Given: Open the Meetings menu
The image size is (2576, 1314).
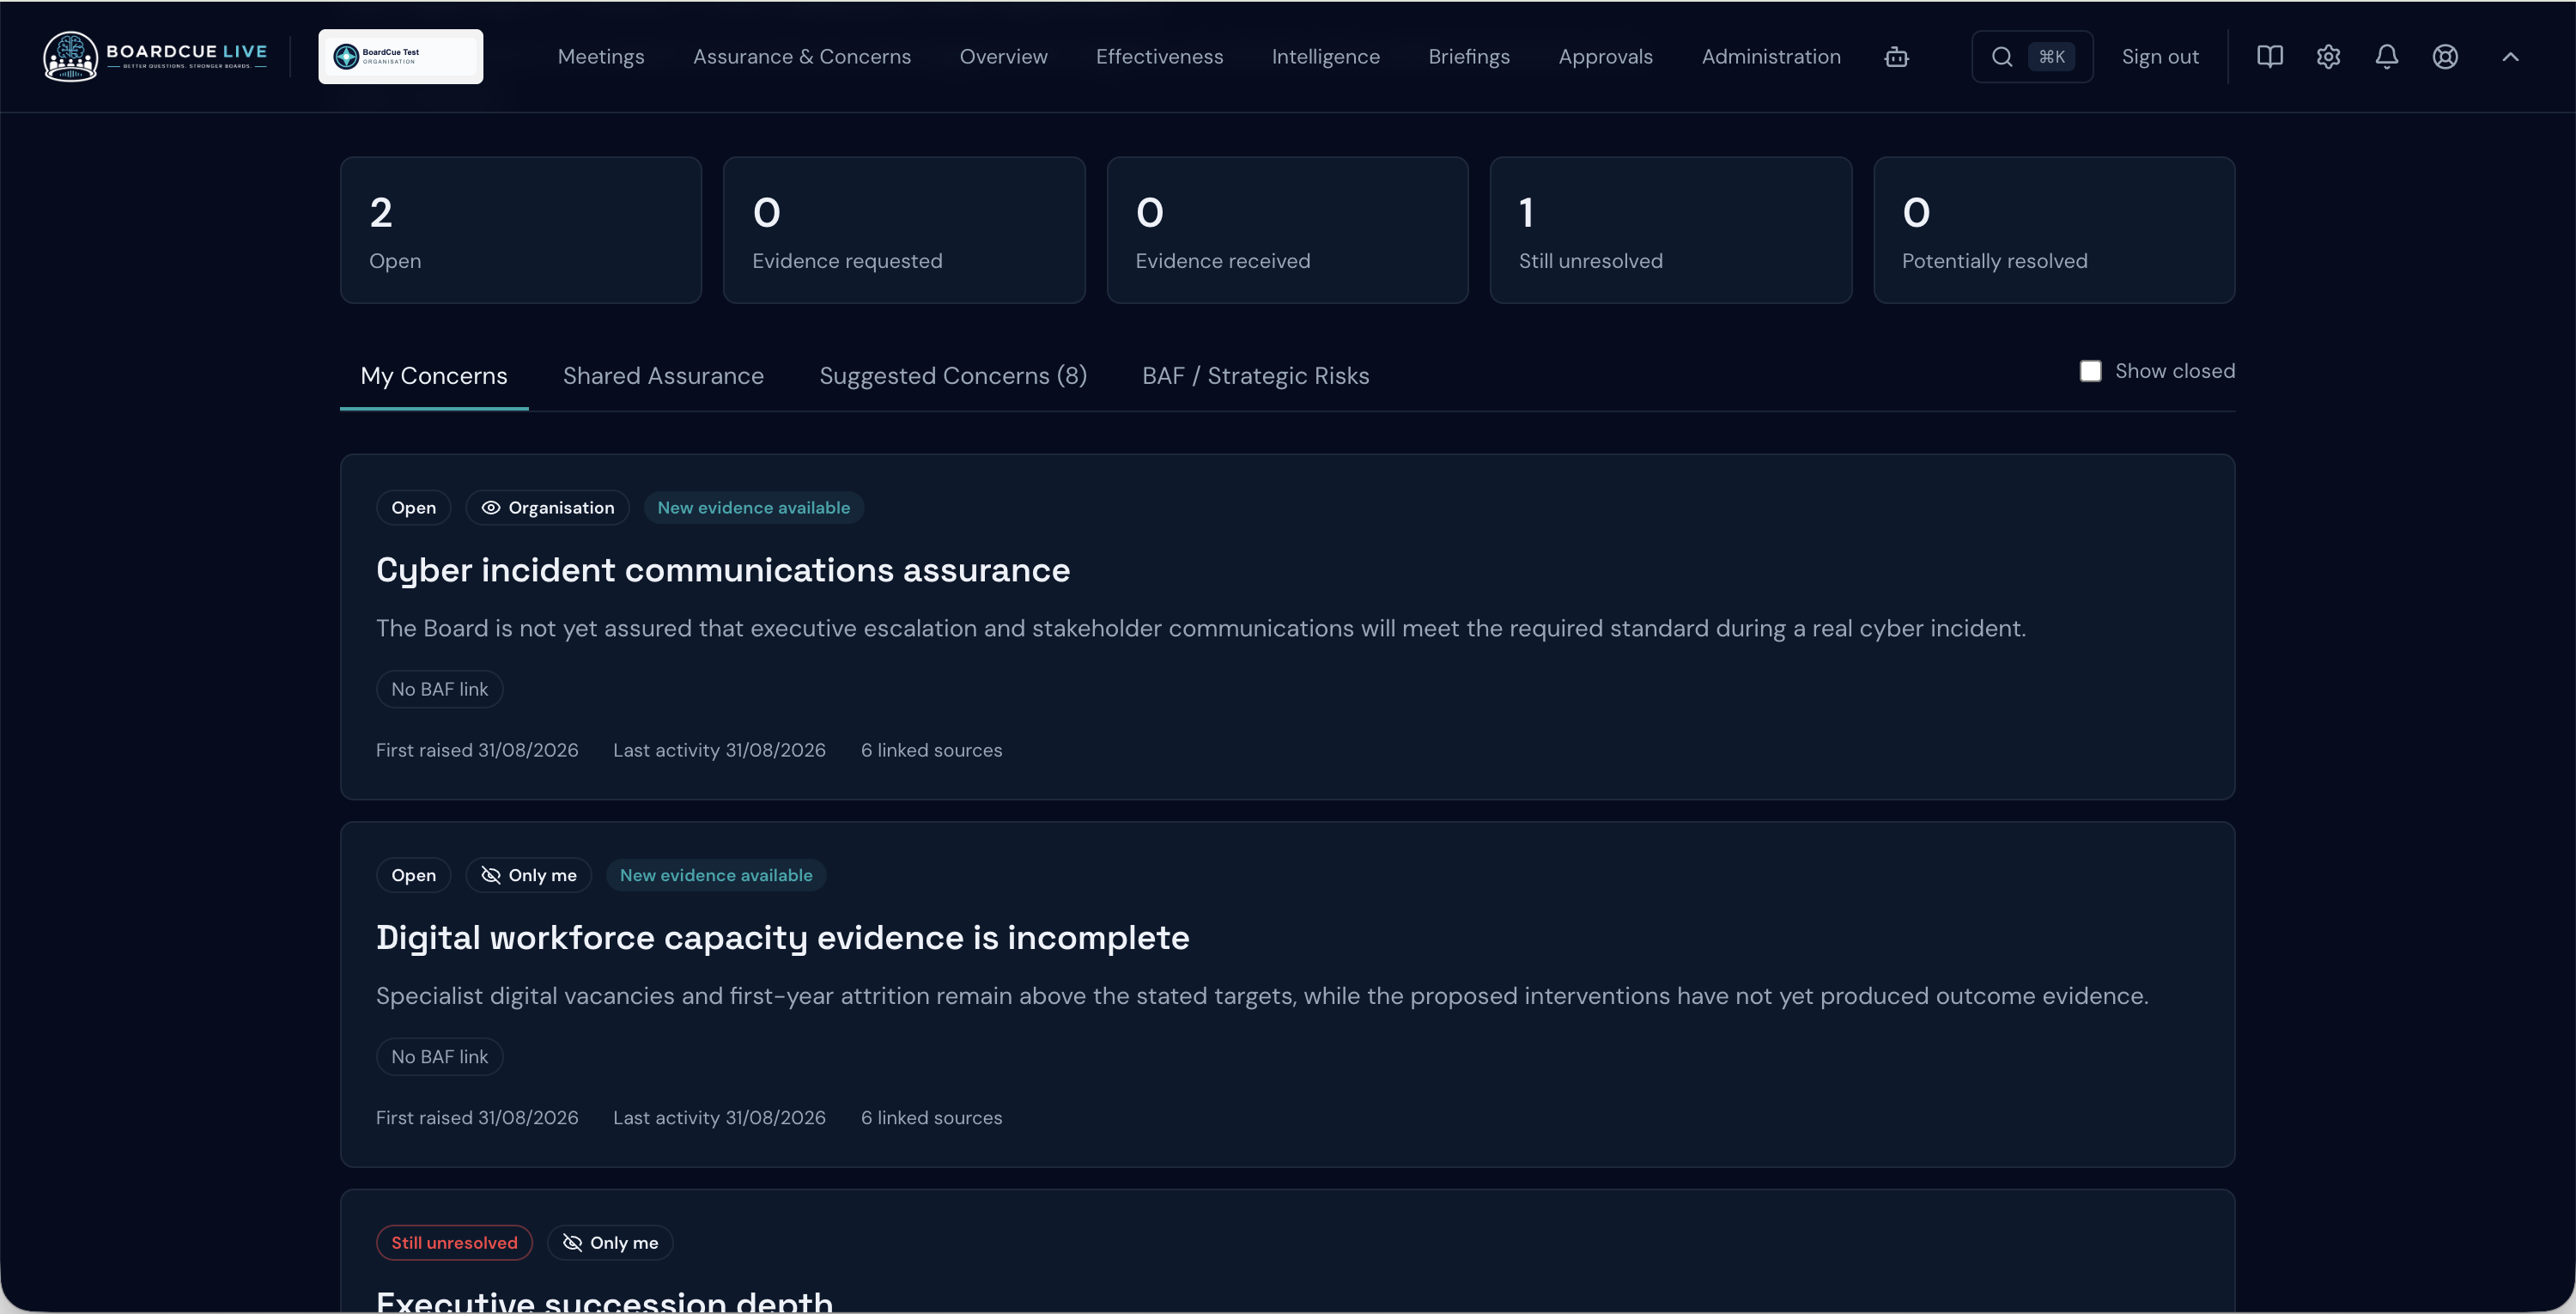Looking at the screenshot, I should (601, 57).
